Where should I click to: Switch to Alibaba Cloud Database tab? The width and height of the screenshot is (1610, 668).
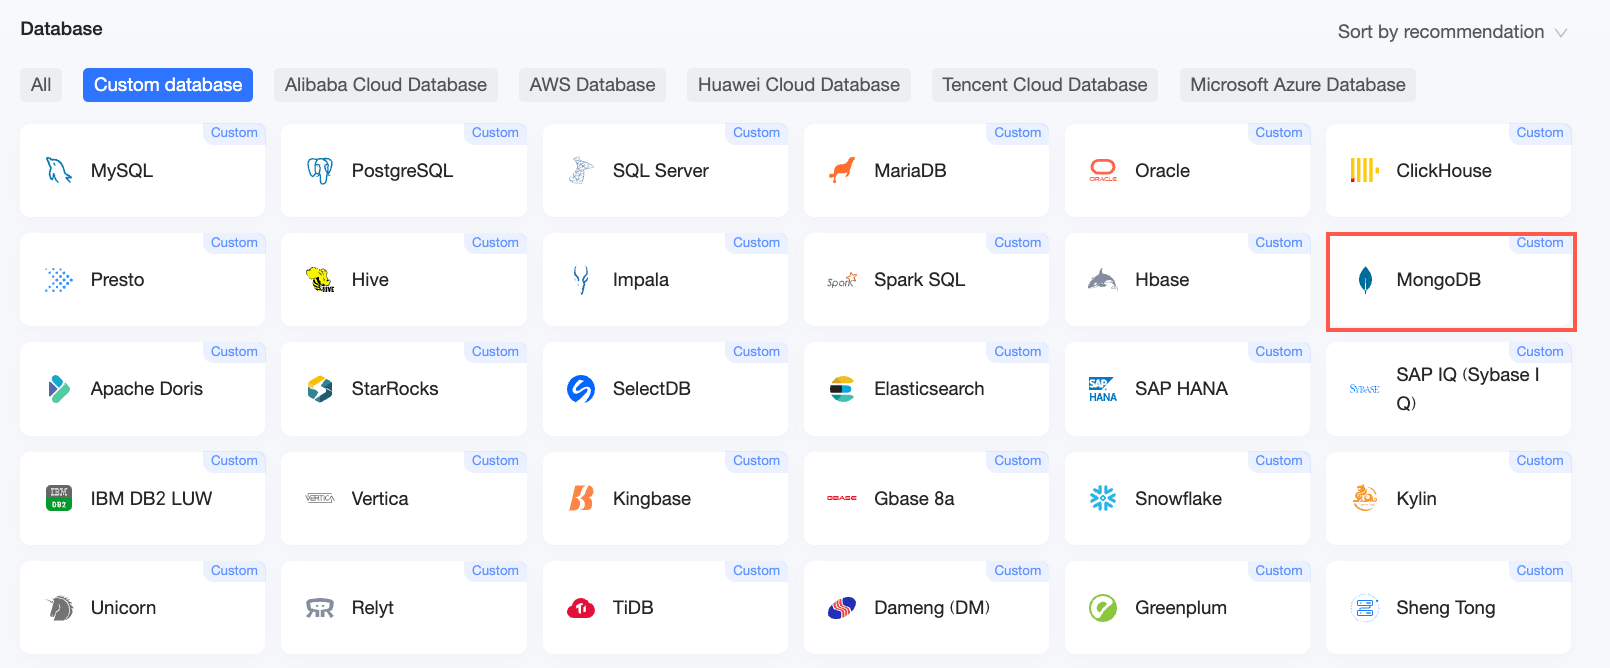pos(386,85)
